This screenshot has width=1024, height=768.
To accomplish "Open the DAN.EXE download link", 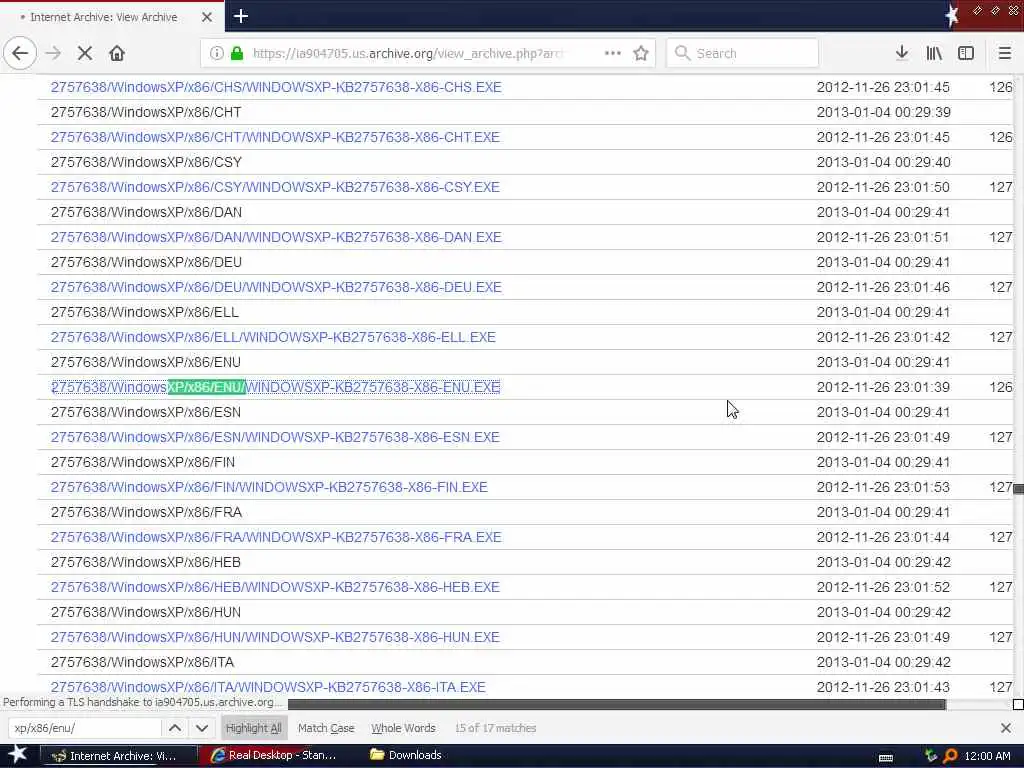I will tap(276, 237).
